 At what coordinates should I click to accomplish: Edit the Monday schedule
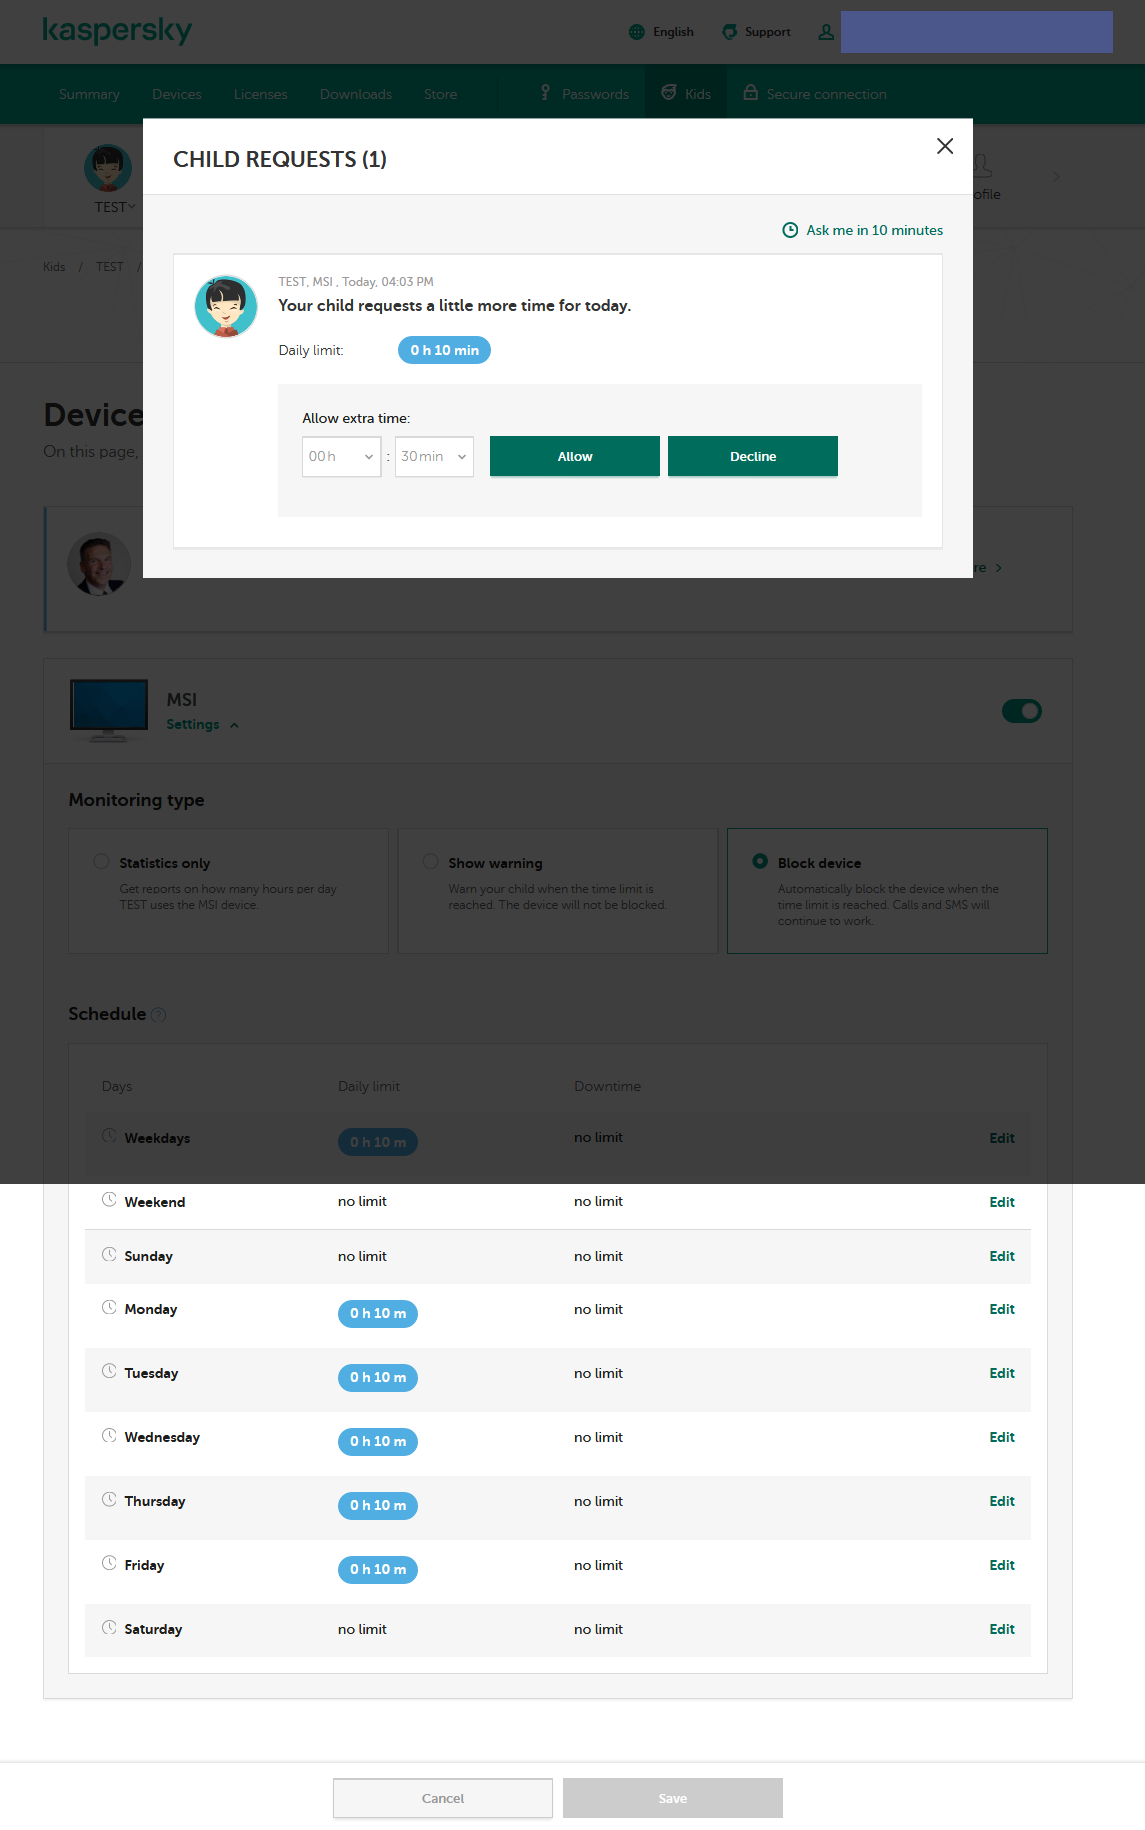(1002, 1309)
